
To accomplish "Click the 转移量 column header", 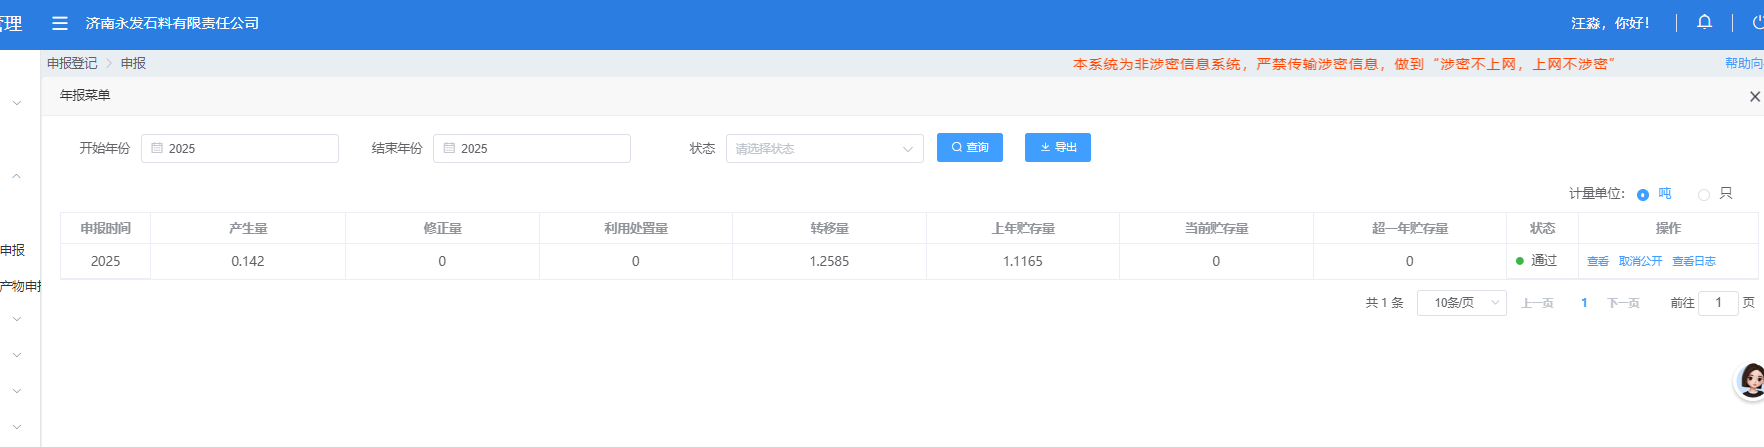I will tap(829, 228).
